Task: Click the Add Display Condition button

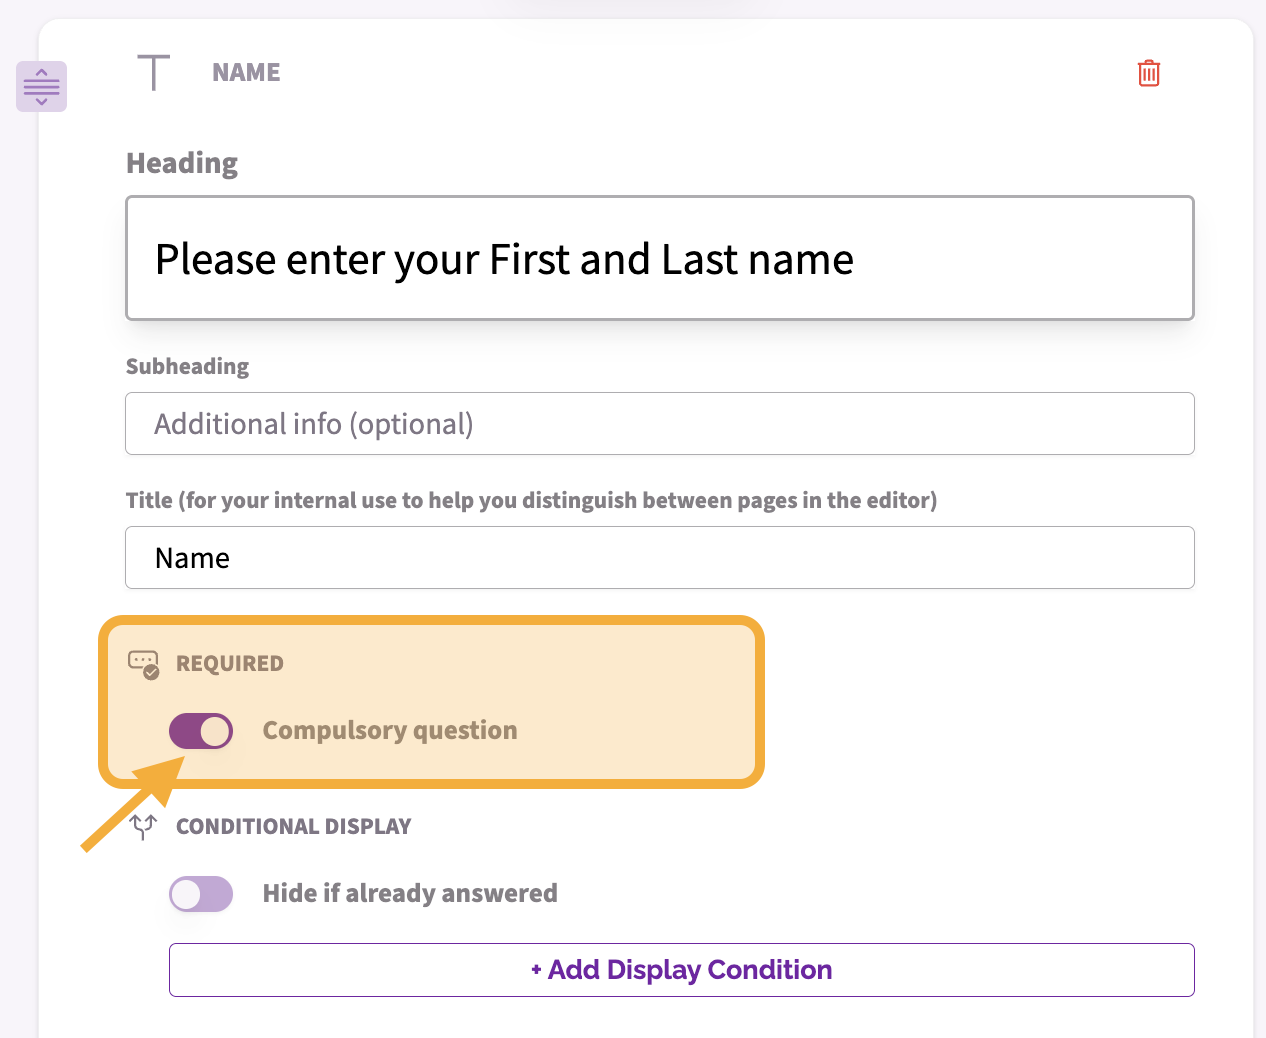Action: point(682,970)
